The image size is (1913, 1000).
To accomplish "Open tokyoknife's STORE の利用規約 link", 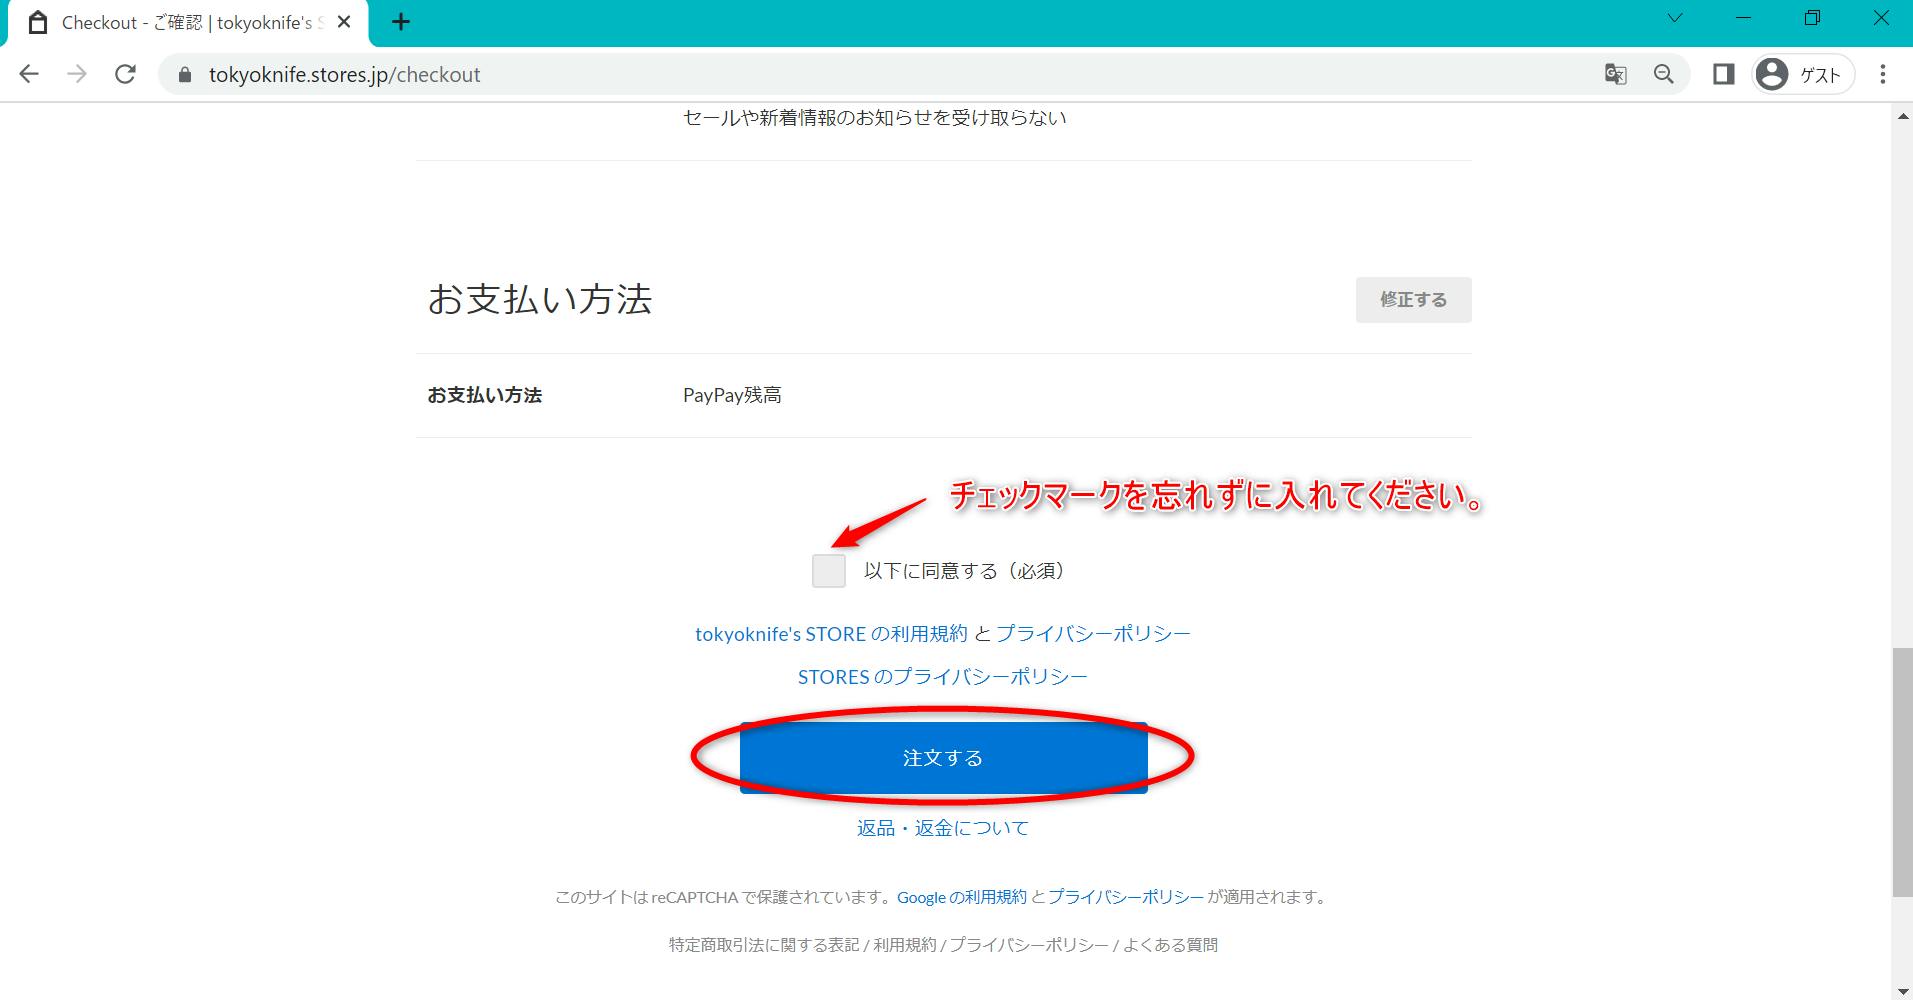I will (x=831, y=634).
